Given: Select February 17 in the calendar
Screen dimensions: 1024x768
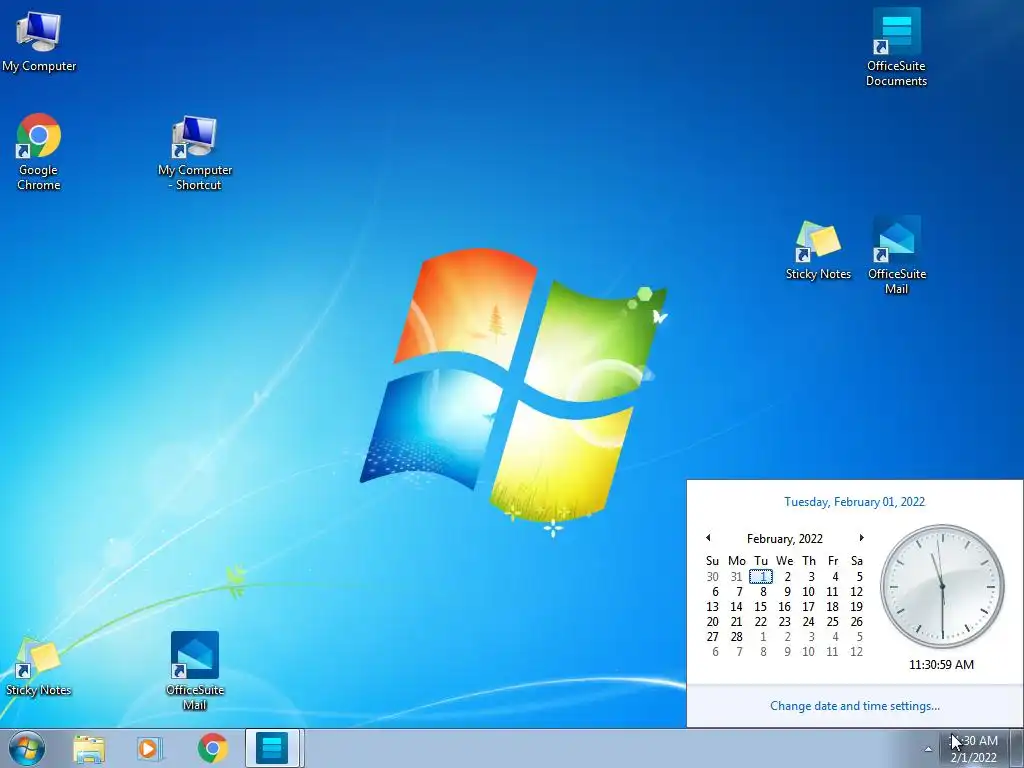Looking at the screenshot, I should click(808, 607).
